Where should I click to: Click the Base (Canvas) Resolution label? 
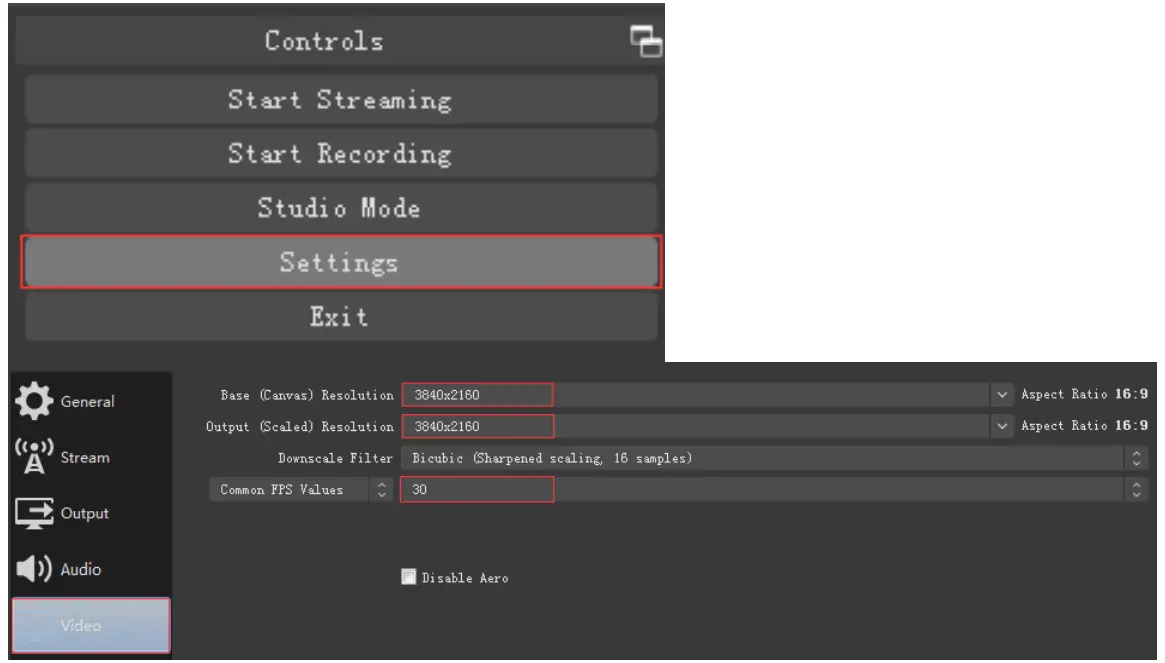point(307,395)
